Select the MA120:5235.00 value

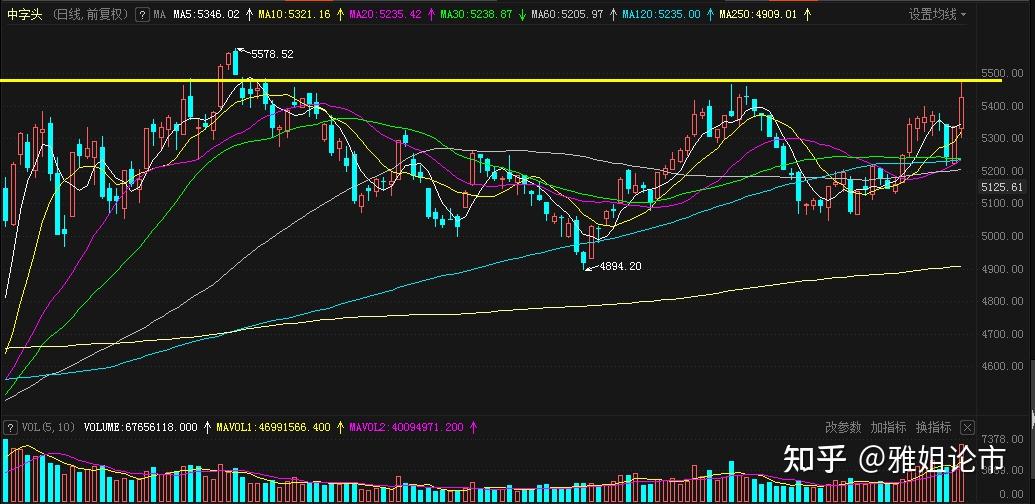pyautogui.click(x=661, y=14)
